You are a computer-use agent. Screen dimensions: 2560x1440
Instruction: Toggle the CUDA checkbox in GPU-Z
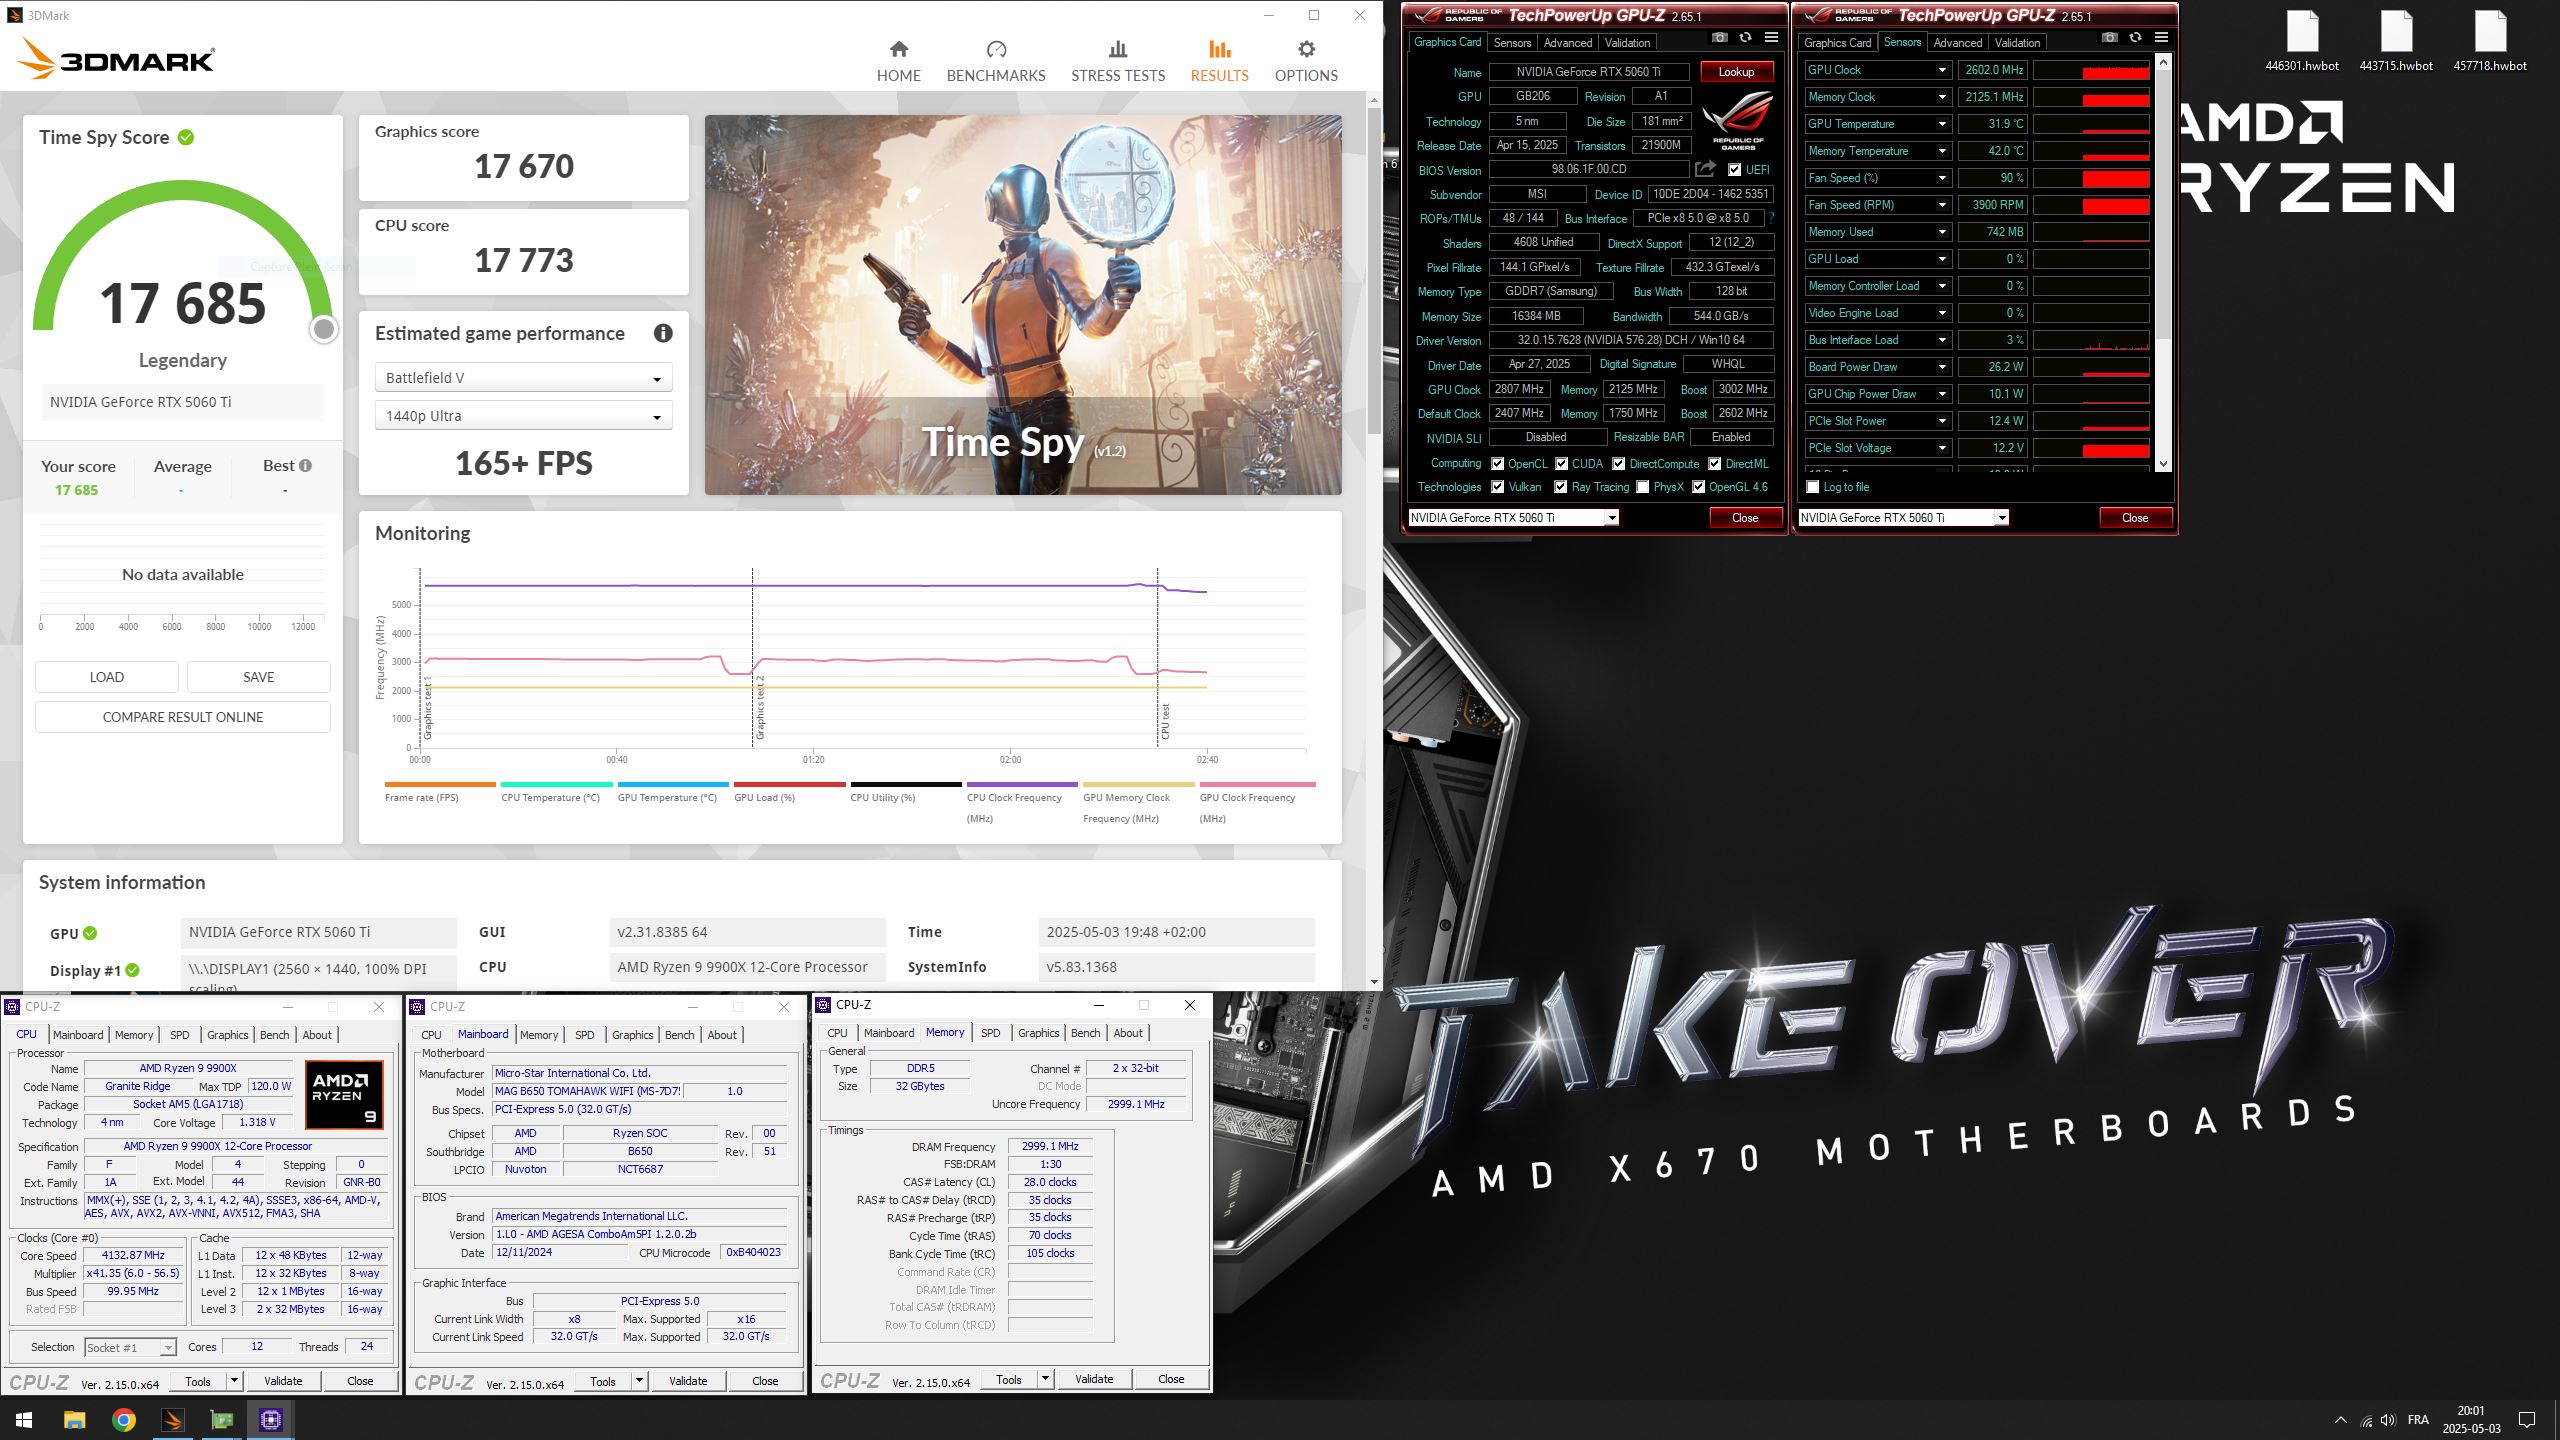click(x=1561, y=464)
